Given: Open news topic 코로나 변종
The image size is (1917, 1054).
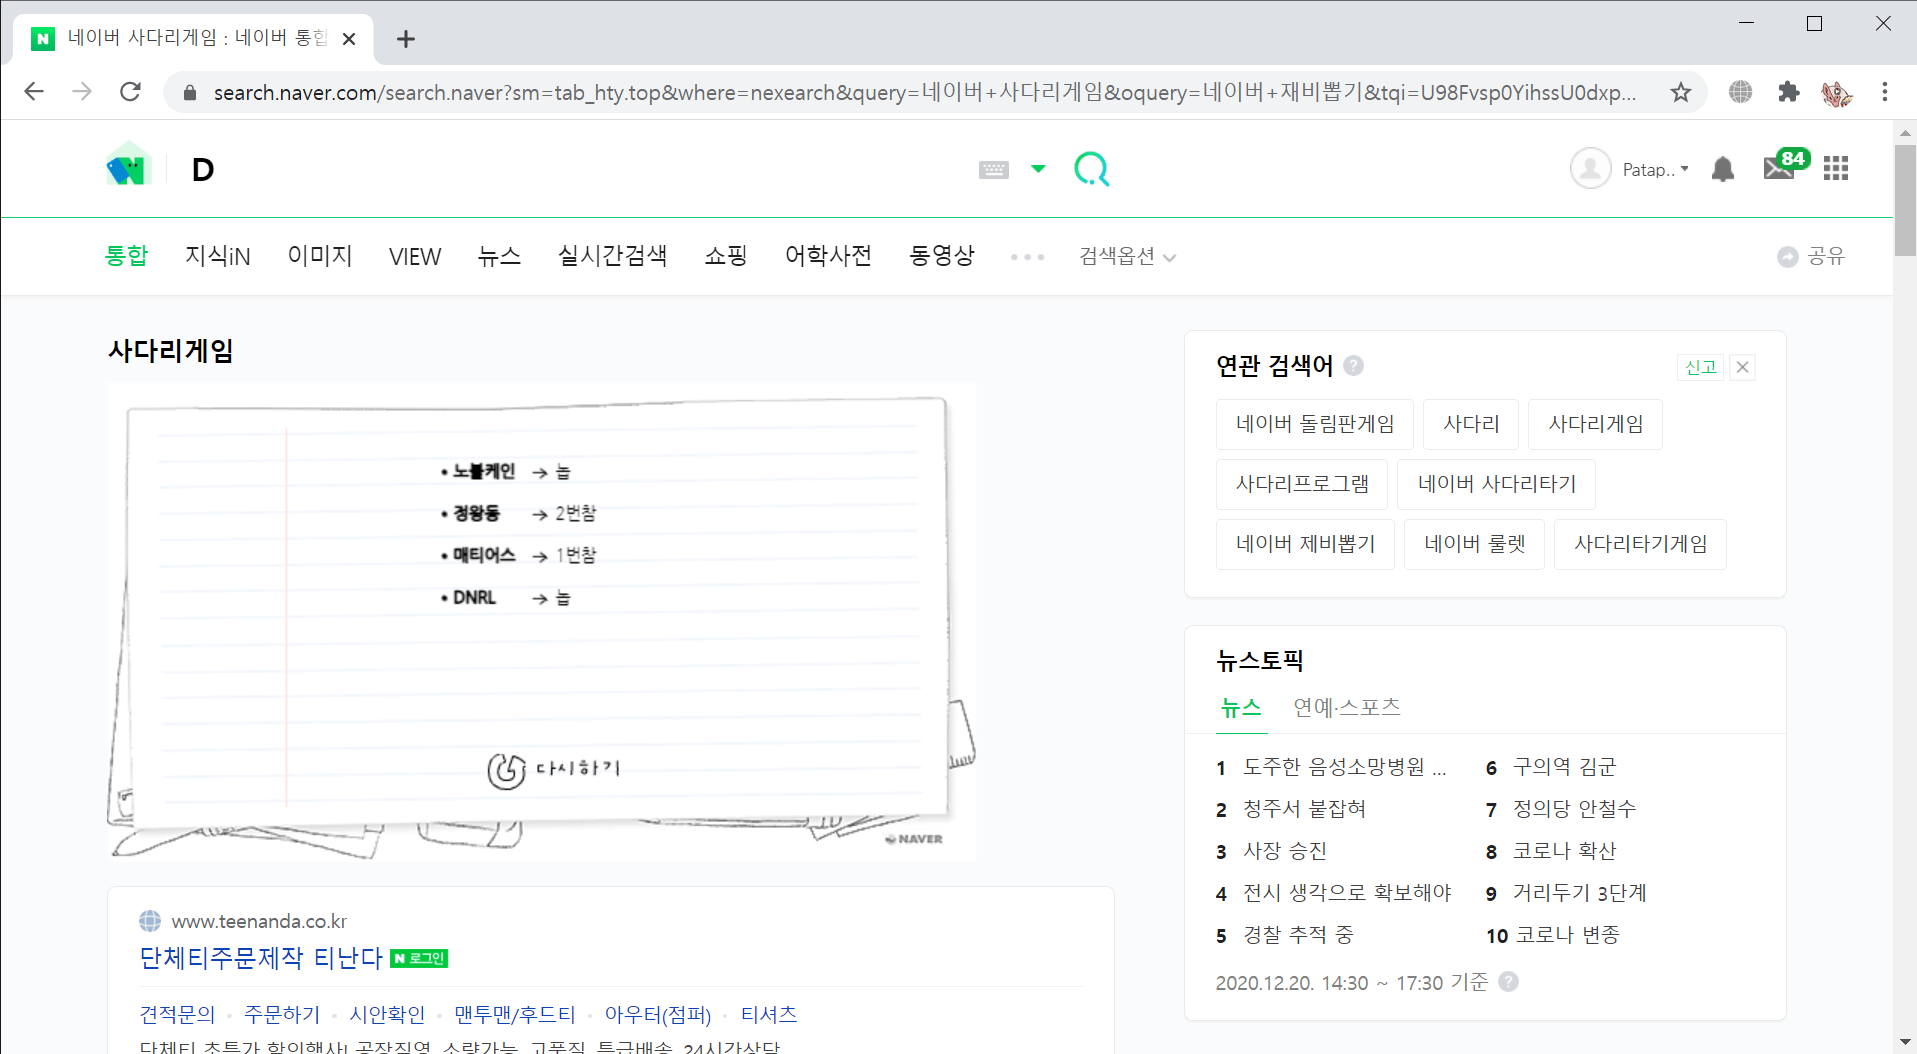Looking at the screenshot, I should point(1567,935).
